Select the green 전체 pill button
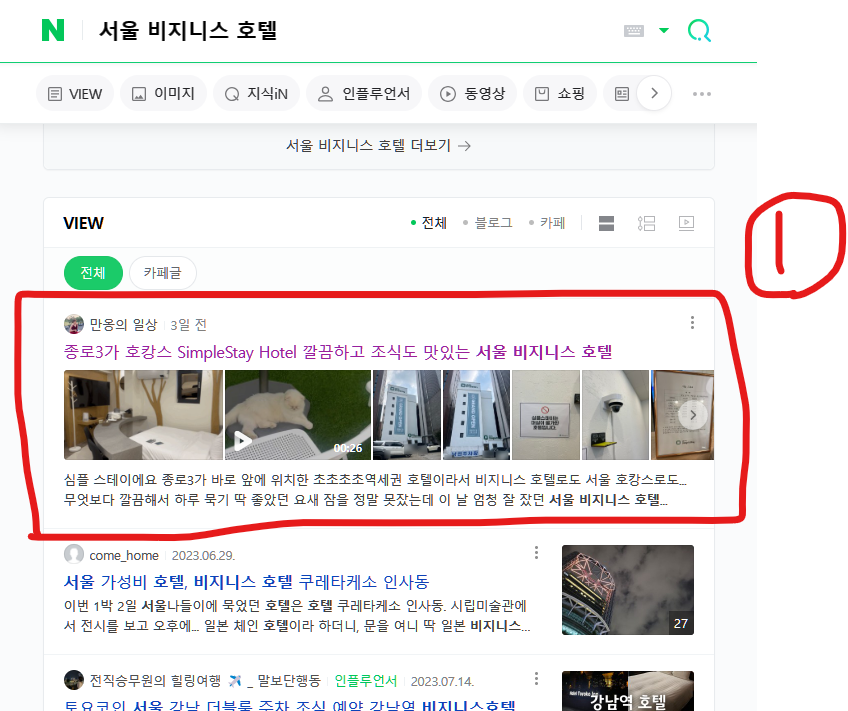Screen dimensions: 848x711 point(93,273)
